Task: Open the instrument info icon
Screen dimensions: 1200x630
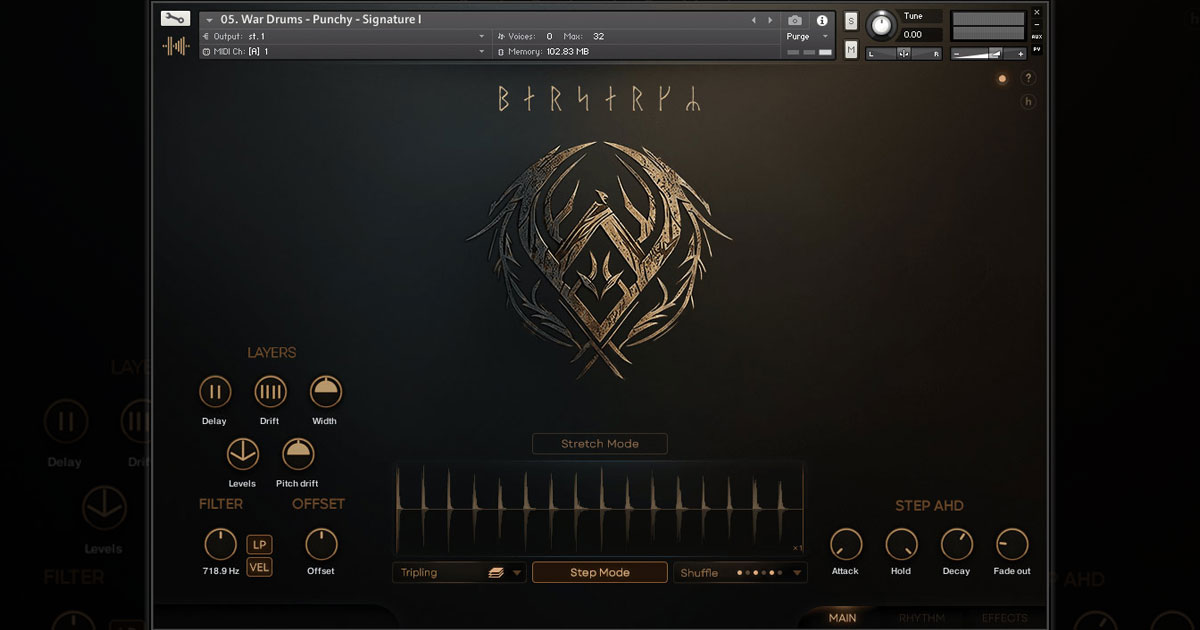Action: pos(822,20)
